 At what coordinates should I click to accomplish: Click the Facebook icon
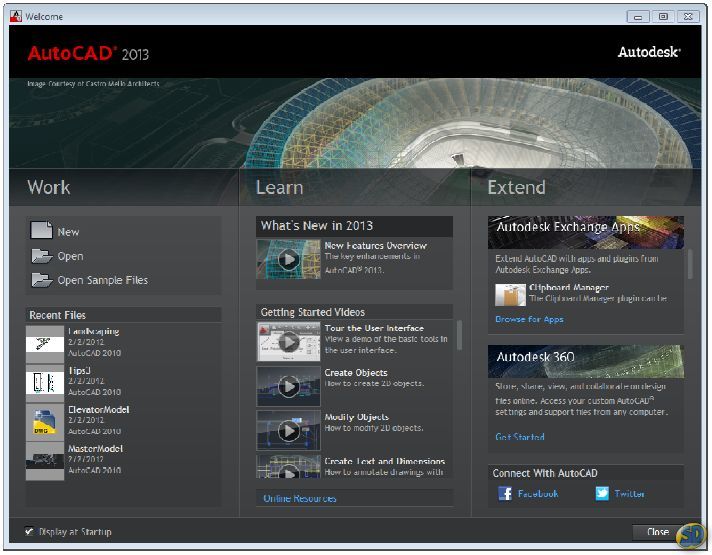point(505,493)
